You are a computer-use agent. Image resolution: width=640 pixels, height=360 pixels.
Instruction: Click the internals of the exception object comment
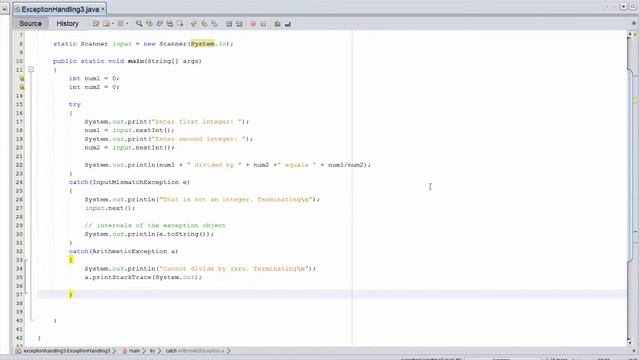tap(155, 225)
